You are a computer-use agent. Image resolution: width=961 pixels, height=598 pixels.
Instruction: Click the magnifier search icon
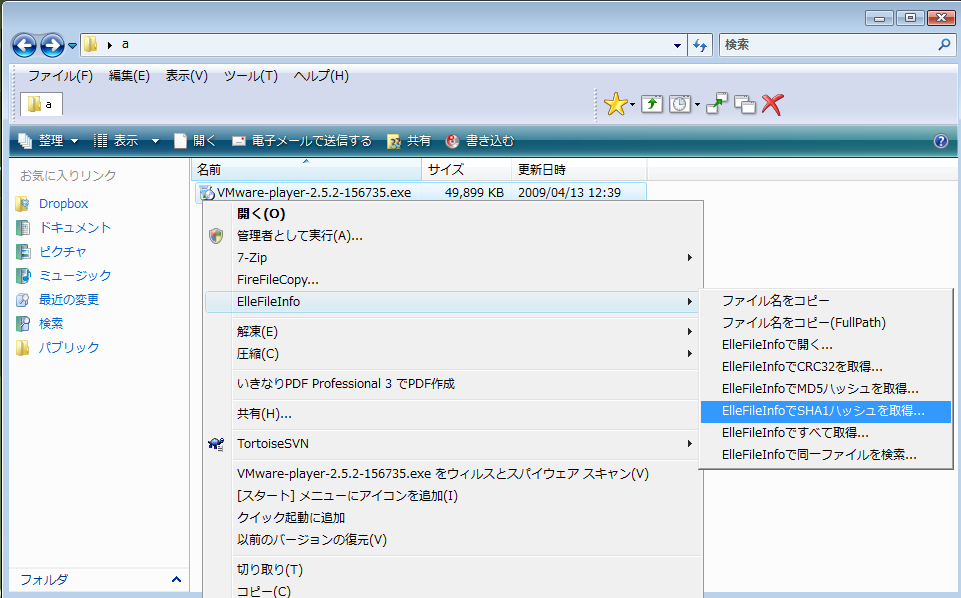point(944,44)
